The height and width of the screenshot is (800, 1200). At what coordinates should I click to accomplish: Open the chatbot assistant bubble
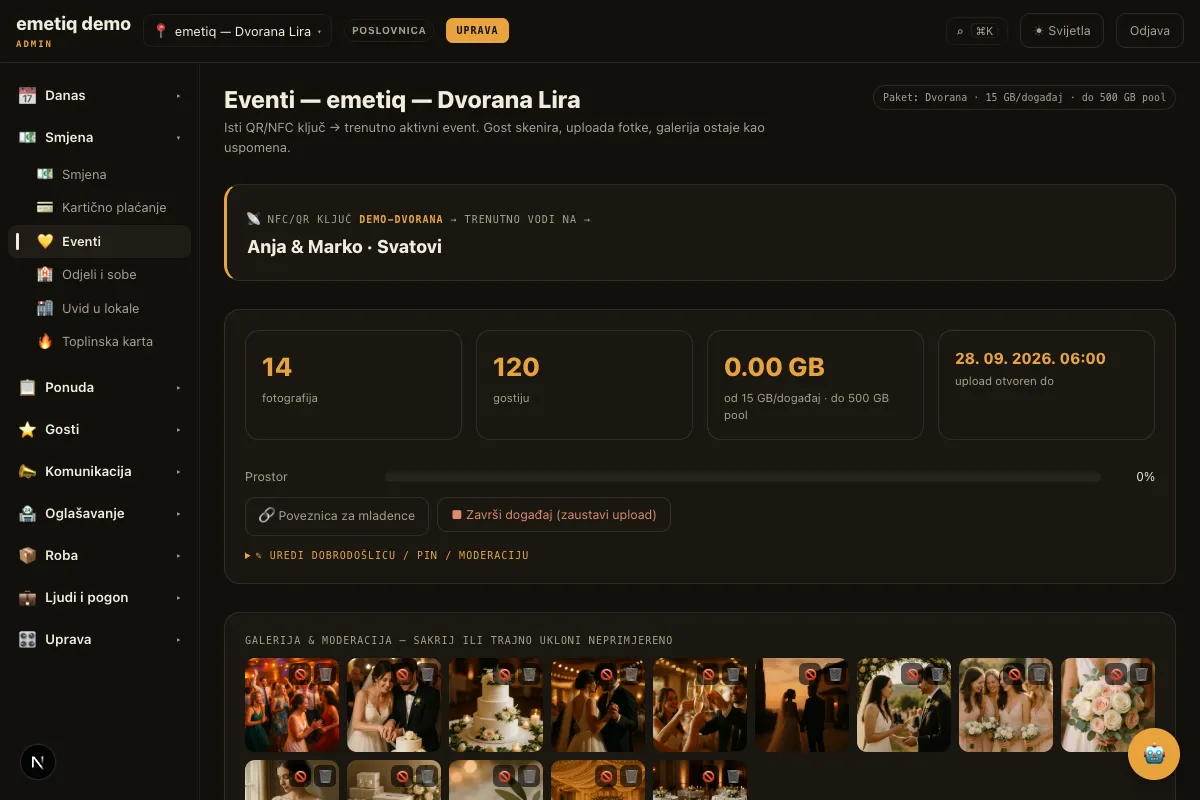click(1154, 754)
